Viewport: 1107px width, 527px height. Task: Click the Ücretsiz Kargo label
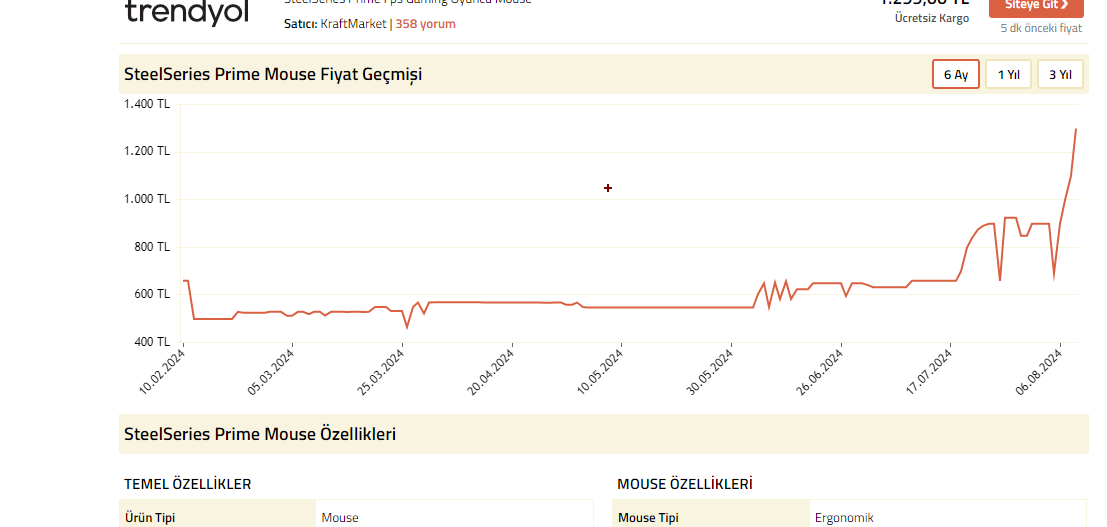[931, 18]
